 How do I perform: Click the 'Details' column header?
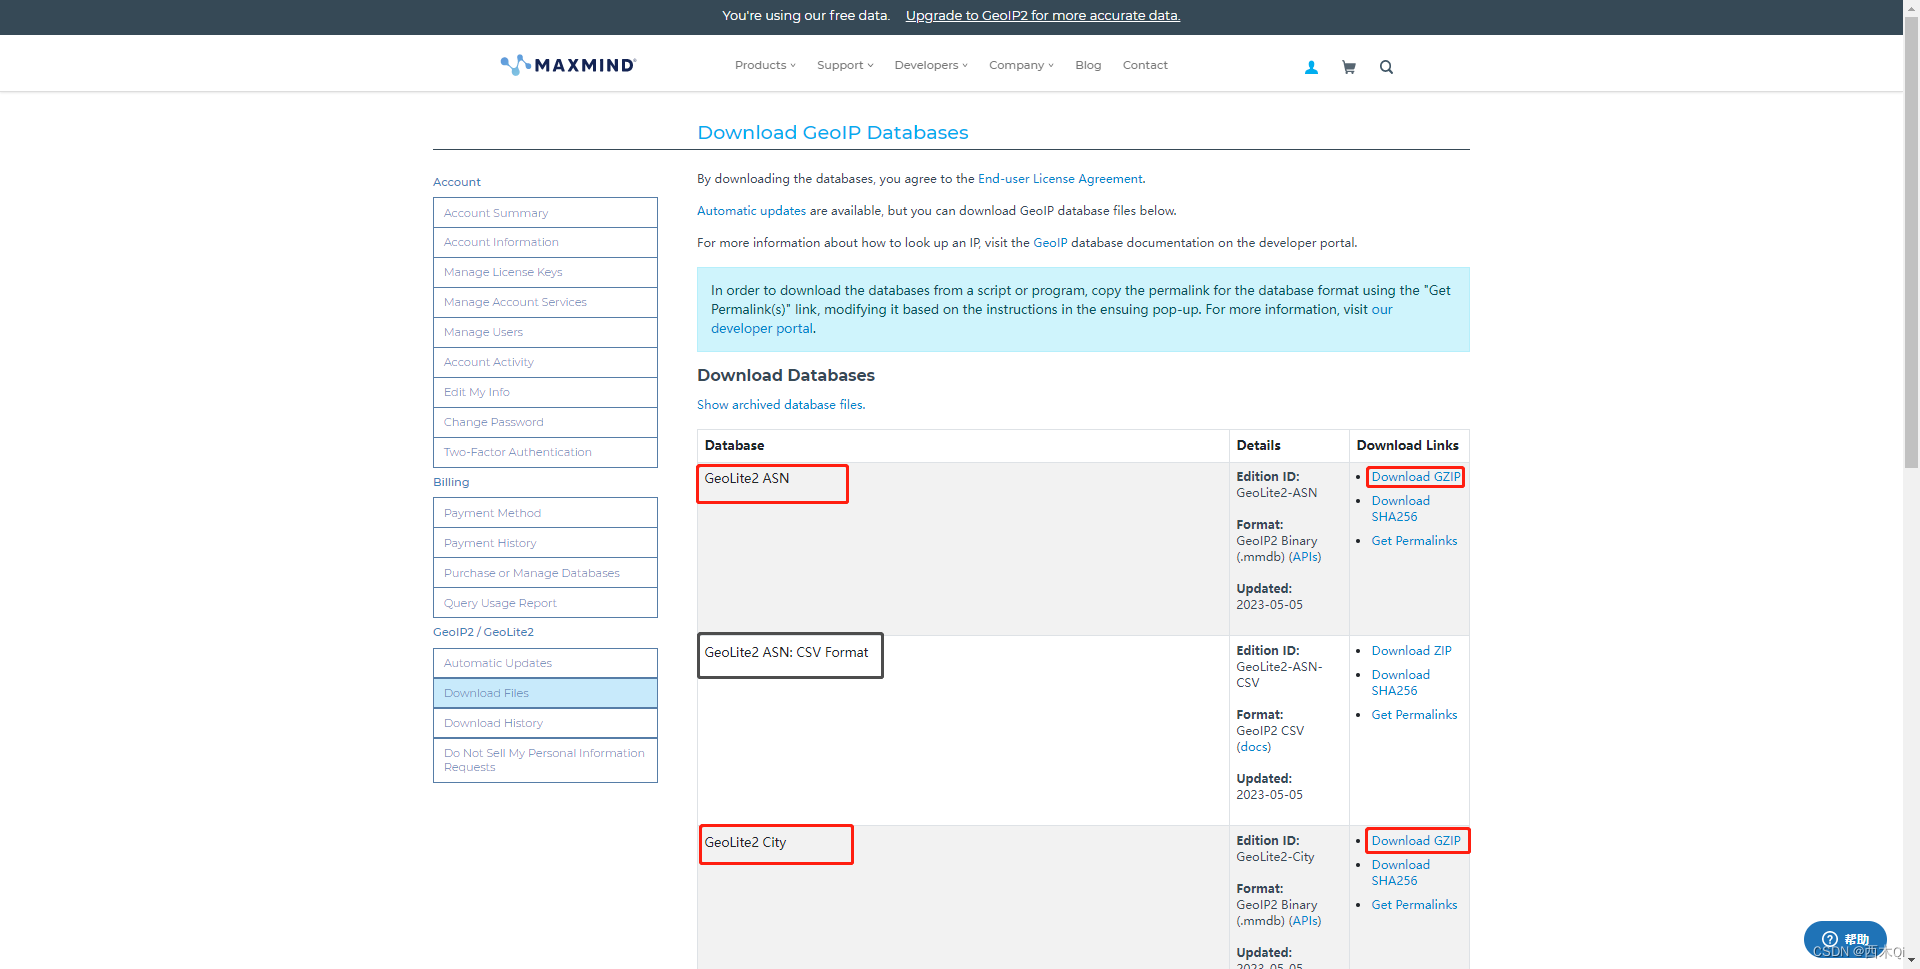pyautogui.click(x=1258, y=445)
